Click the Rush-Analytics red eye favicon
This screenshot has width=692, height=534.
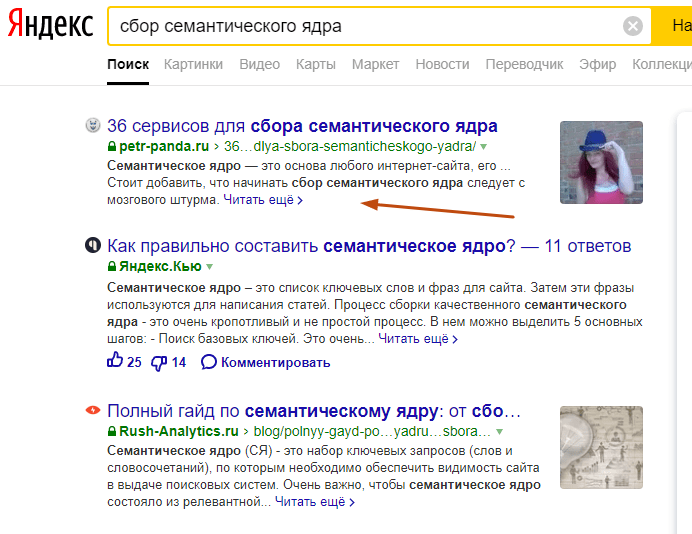[93, 410]
